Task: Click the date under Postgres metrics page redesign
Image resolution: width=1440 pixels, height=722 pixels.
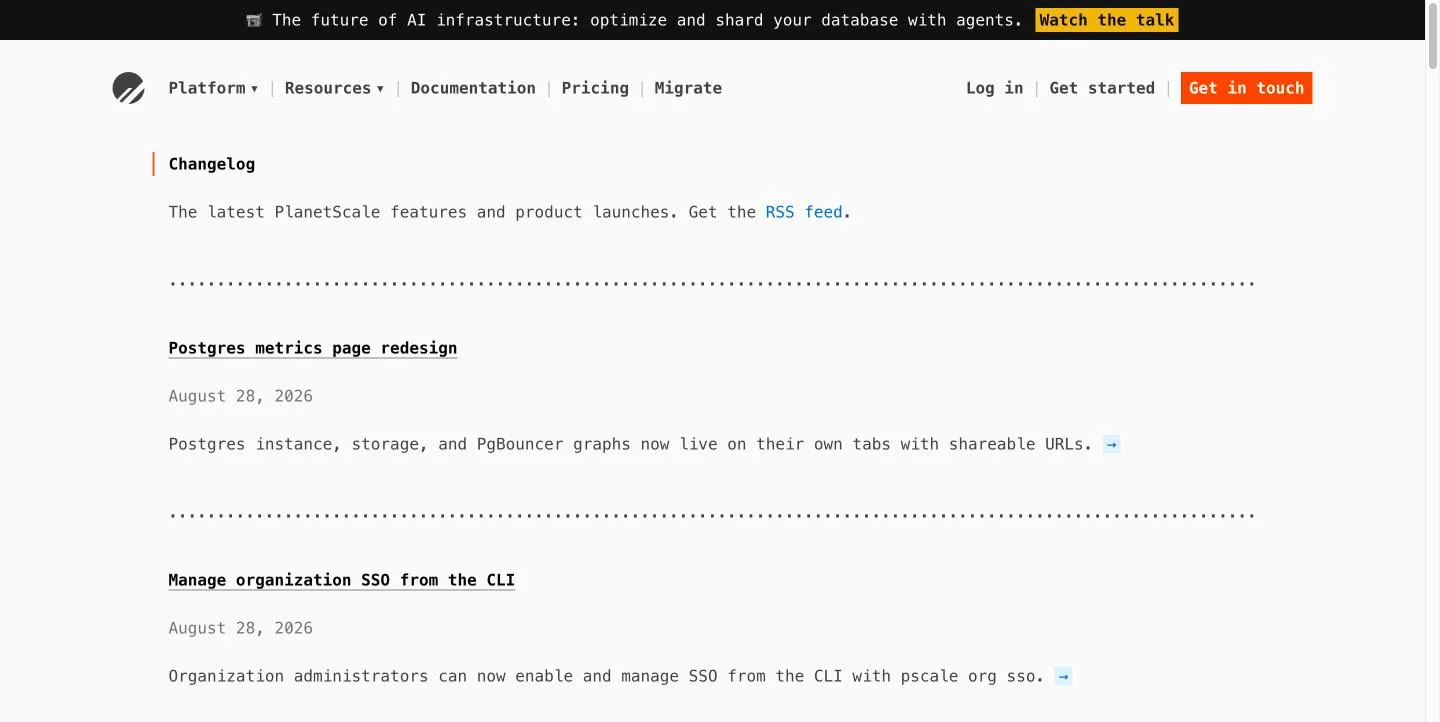Action: pyautogui.click(x=241, y=396)
